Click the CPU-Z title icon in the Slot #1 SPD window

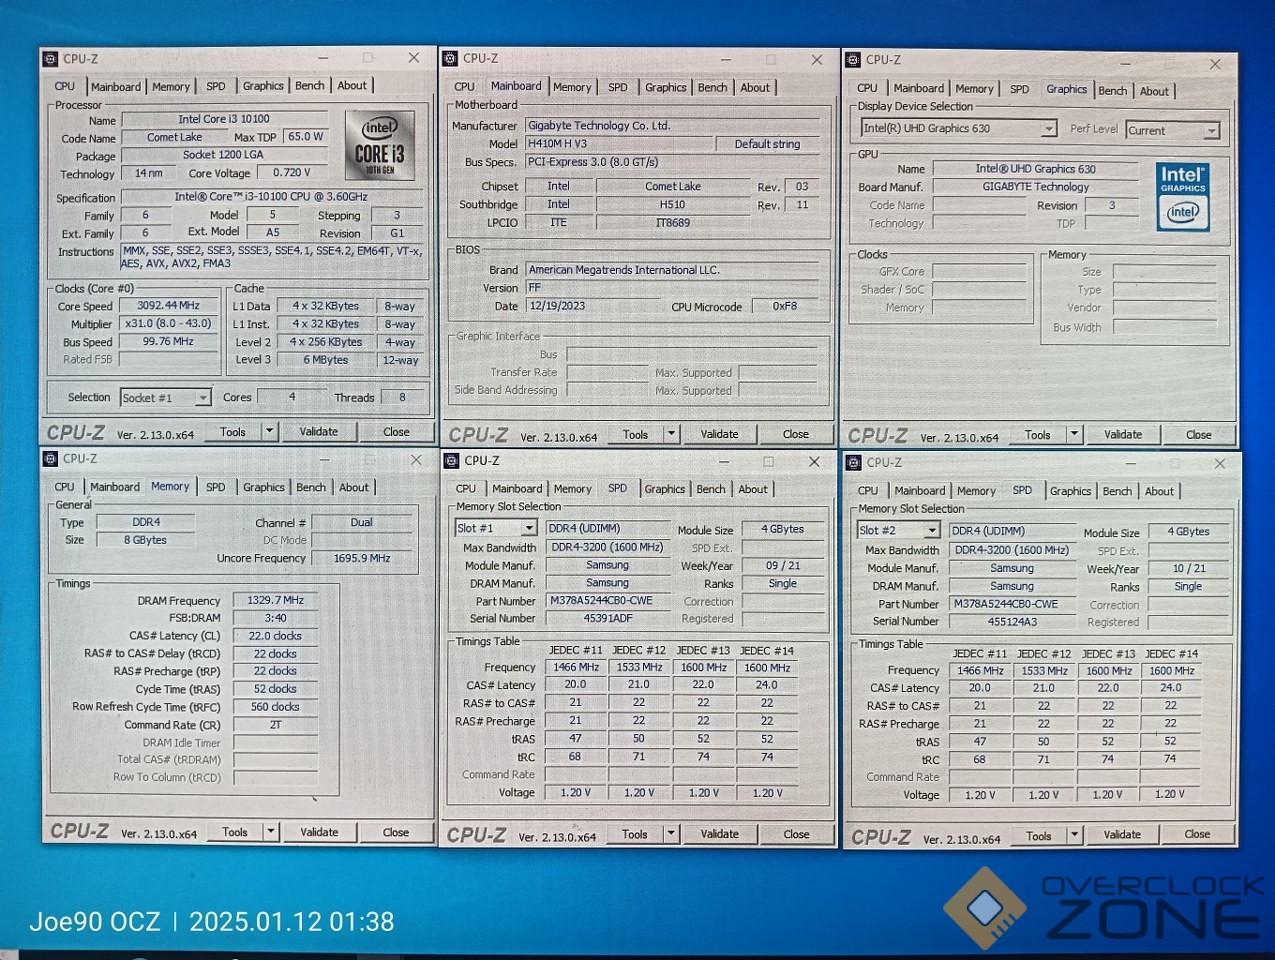click(x=451, y=461)
